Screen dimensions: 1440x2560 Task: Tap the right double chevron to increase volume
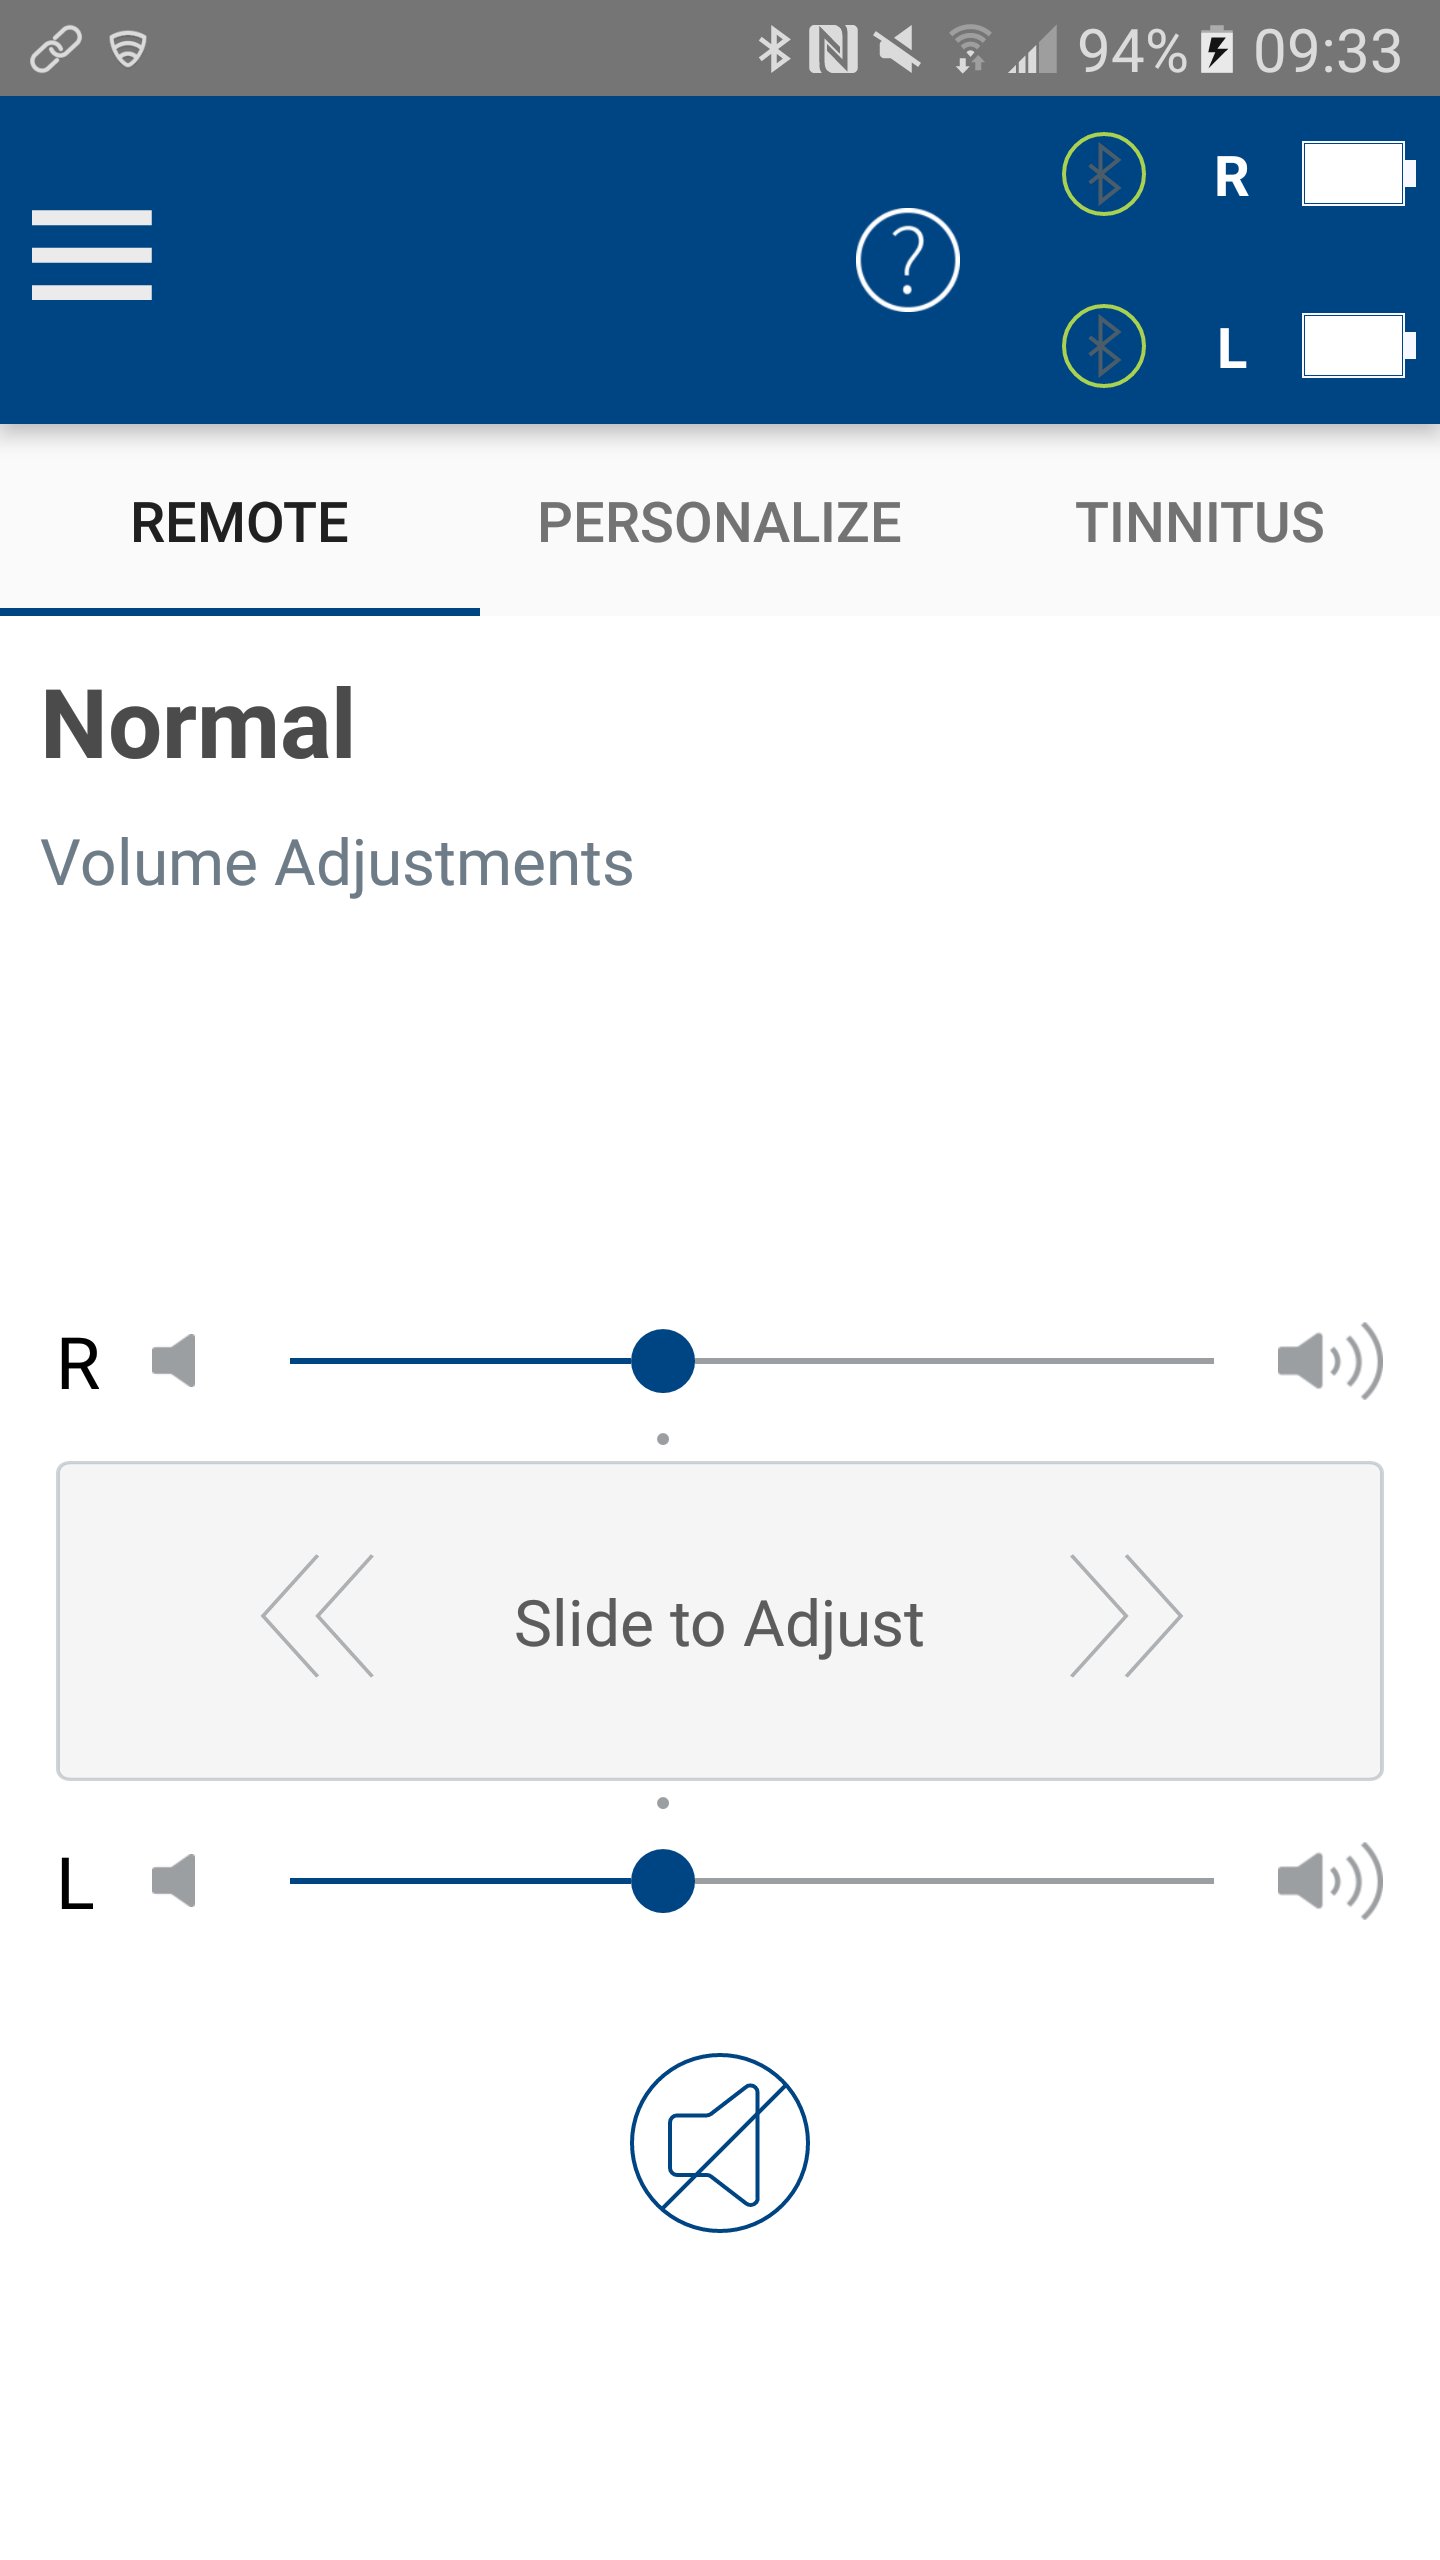tap(1125, 1616)
